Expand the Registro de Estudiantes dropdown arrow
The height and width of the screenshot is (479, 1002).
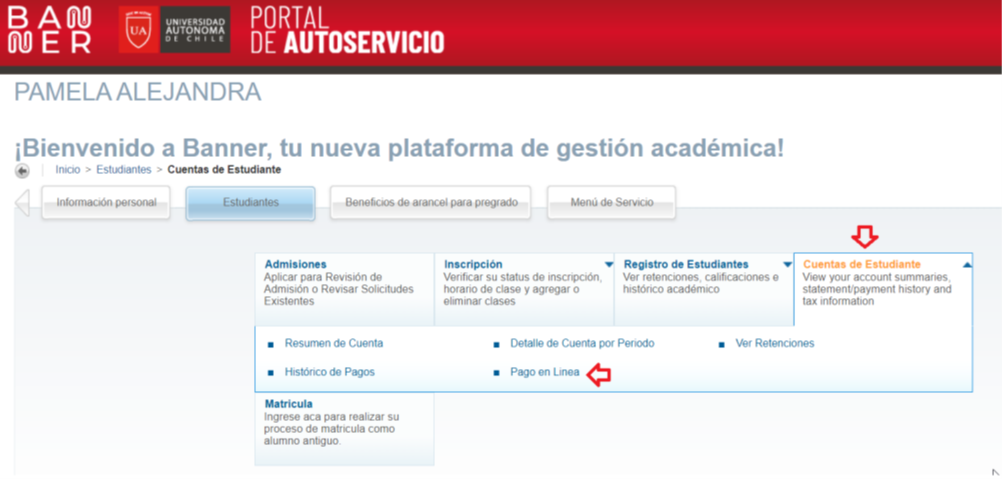787,265
